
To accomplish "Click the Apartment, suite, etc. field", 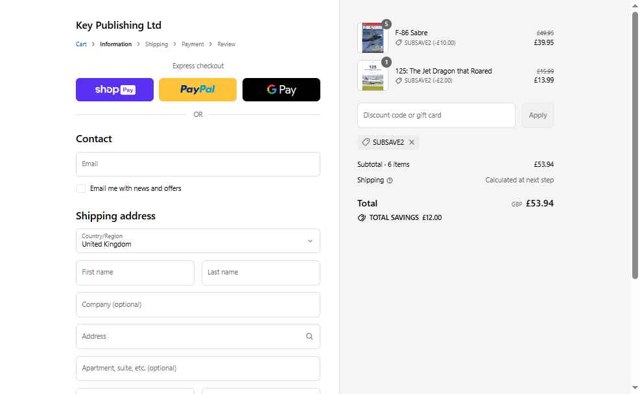I will coord(198,368).
